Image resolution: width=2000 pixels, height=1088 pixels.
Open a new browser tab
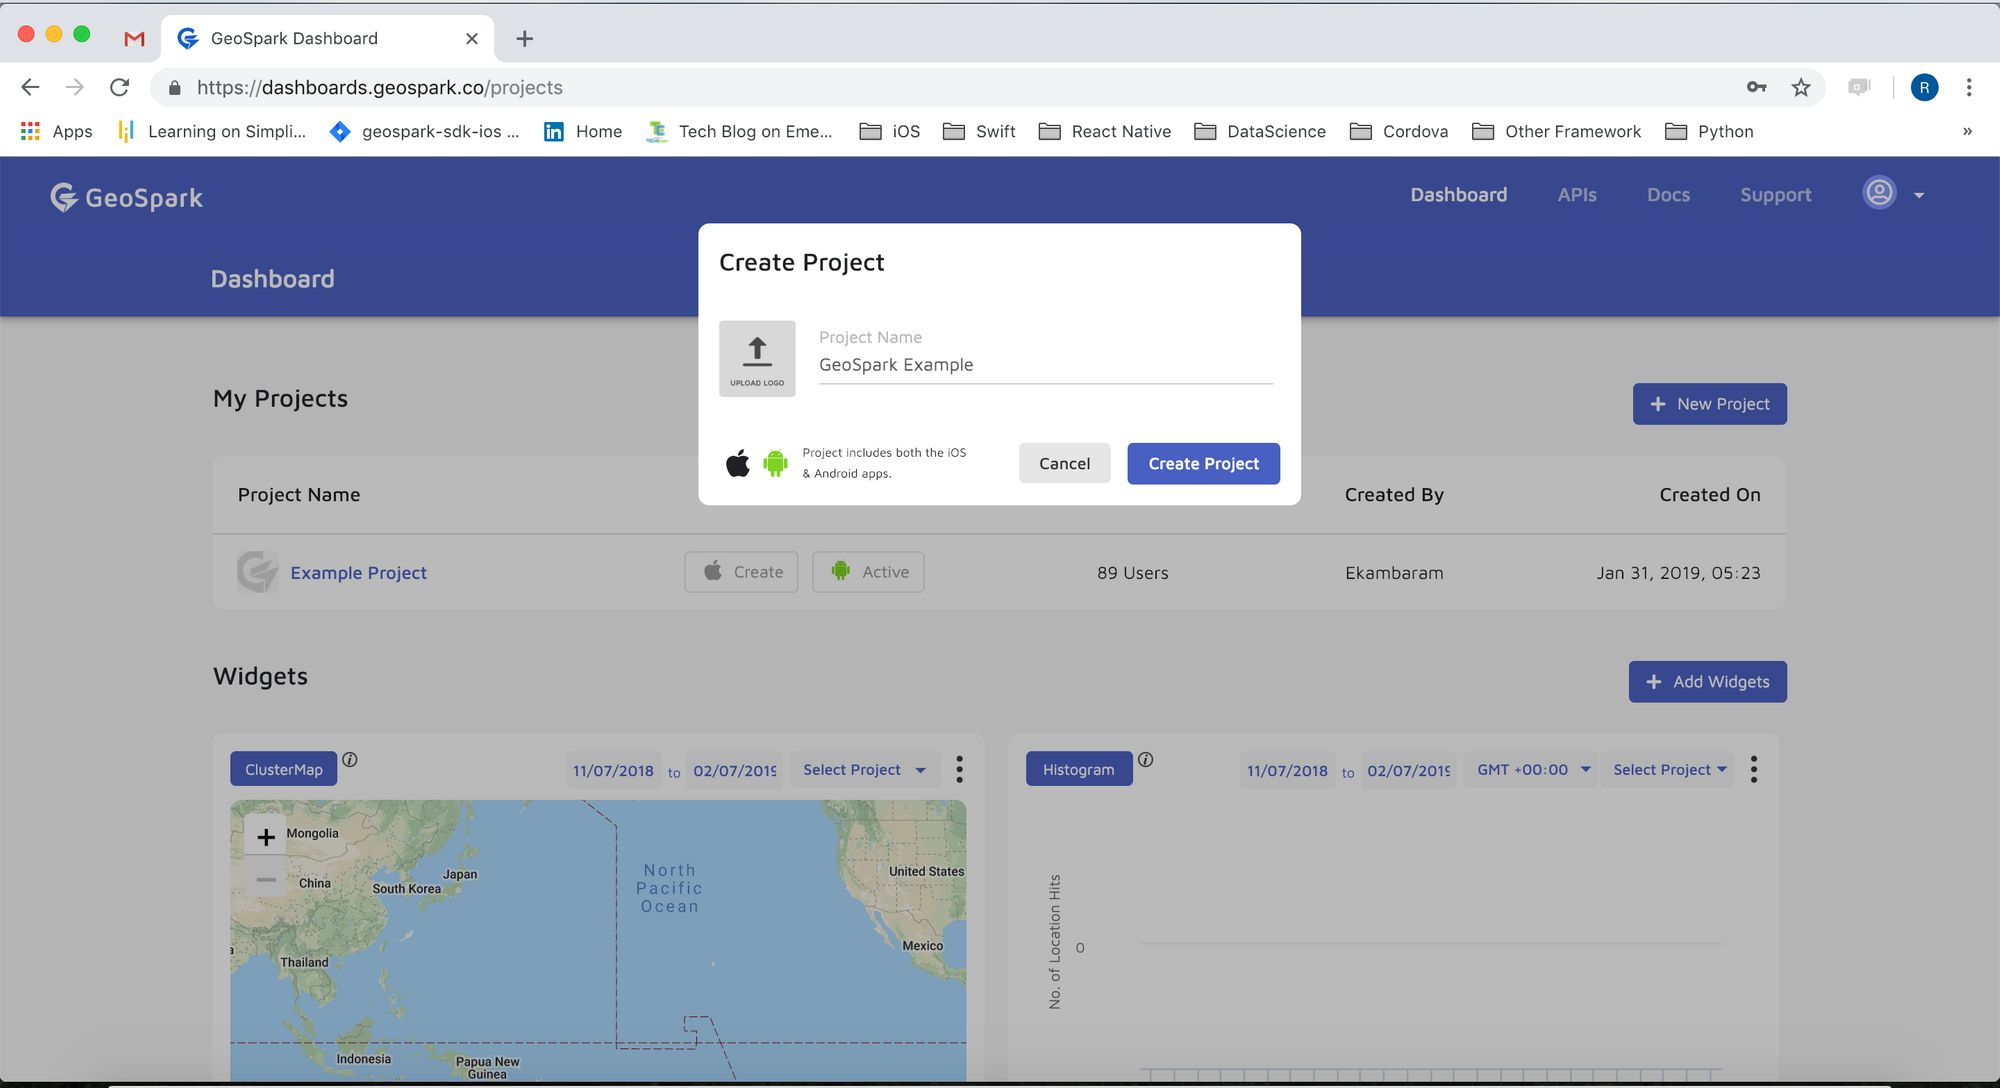tap(524, 38)
